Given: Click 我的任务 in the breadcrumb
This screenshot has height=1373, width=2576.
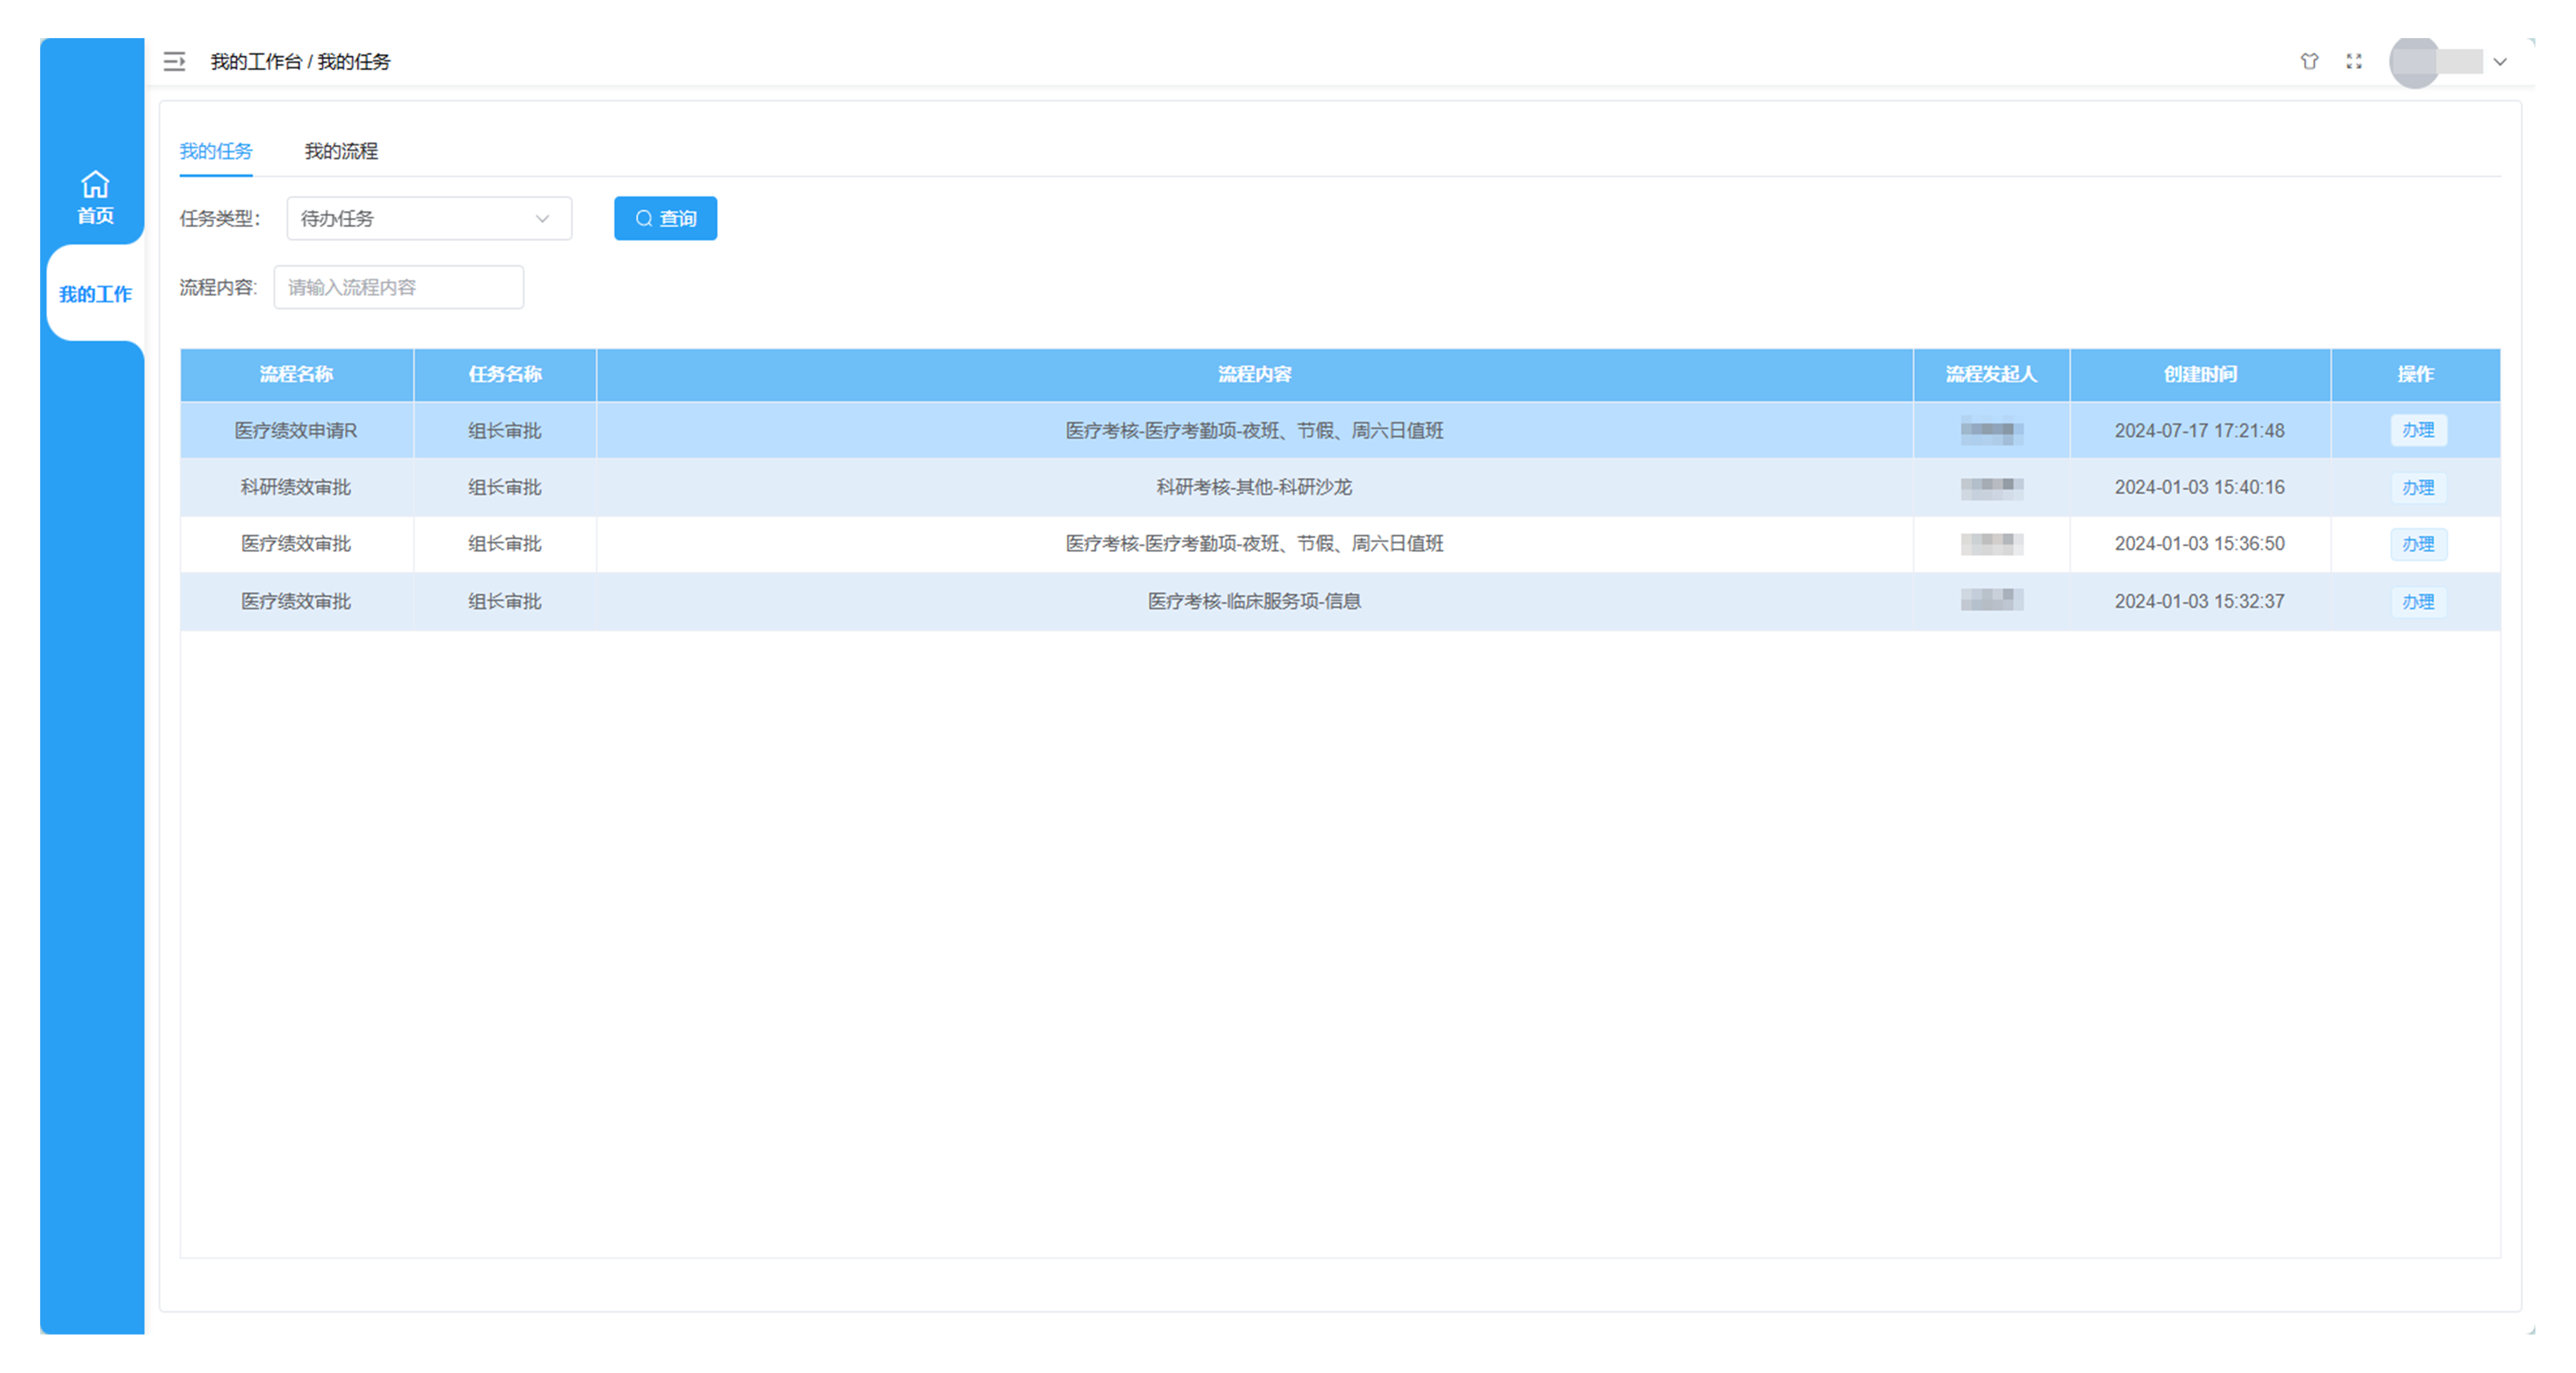Looking at the screenshot, I should tap(354, 62).
